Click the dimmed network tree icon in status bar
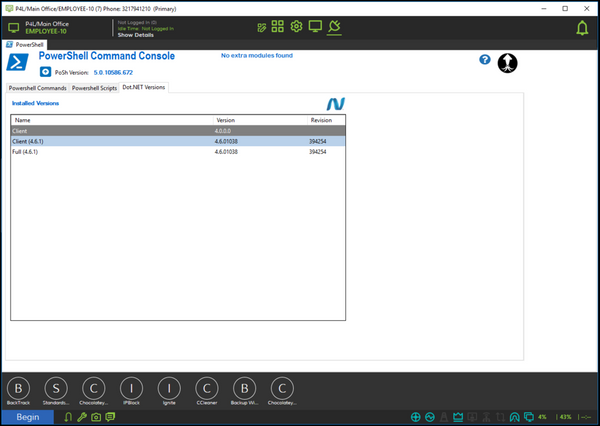The height and width of the screenshot is (426, 600). [486, 417]
